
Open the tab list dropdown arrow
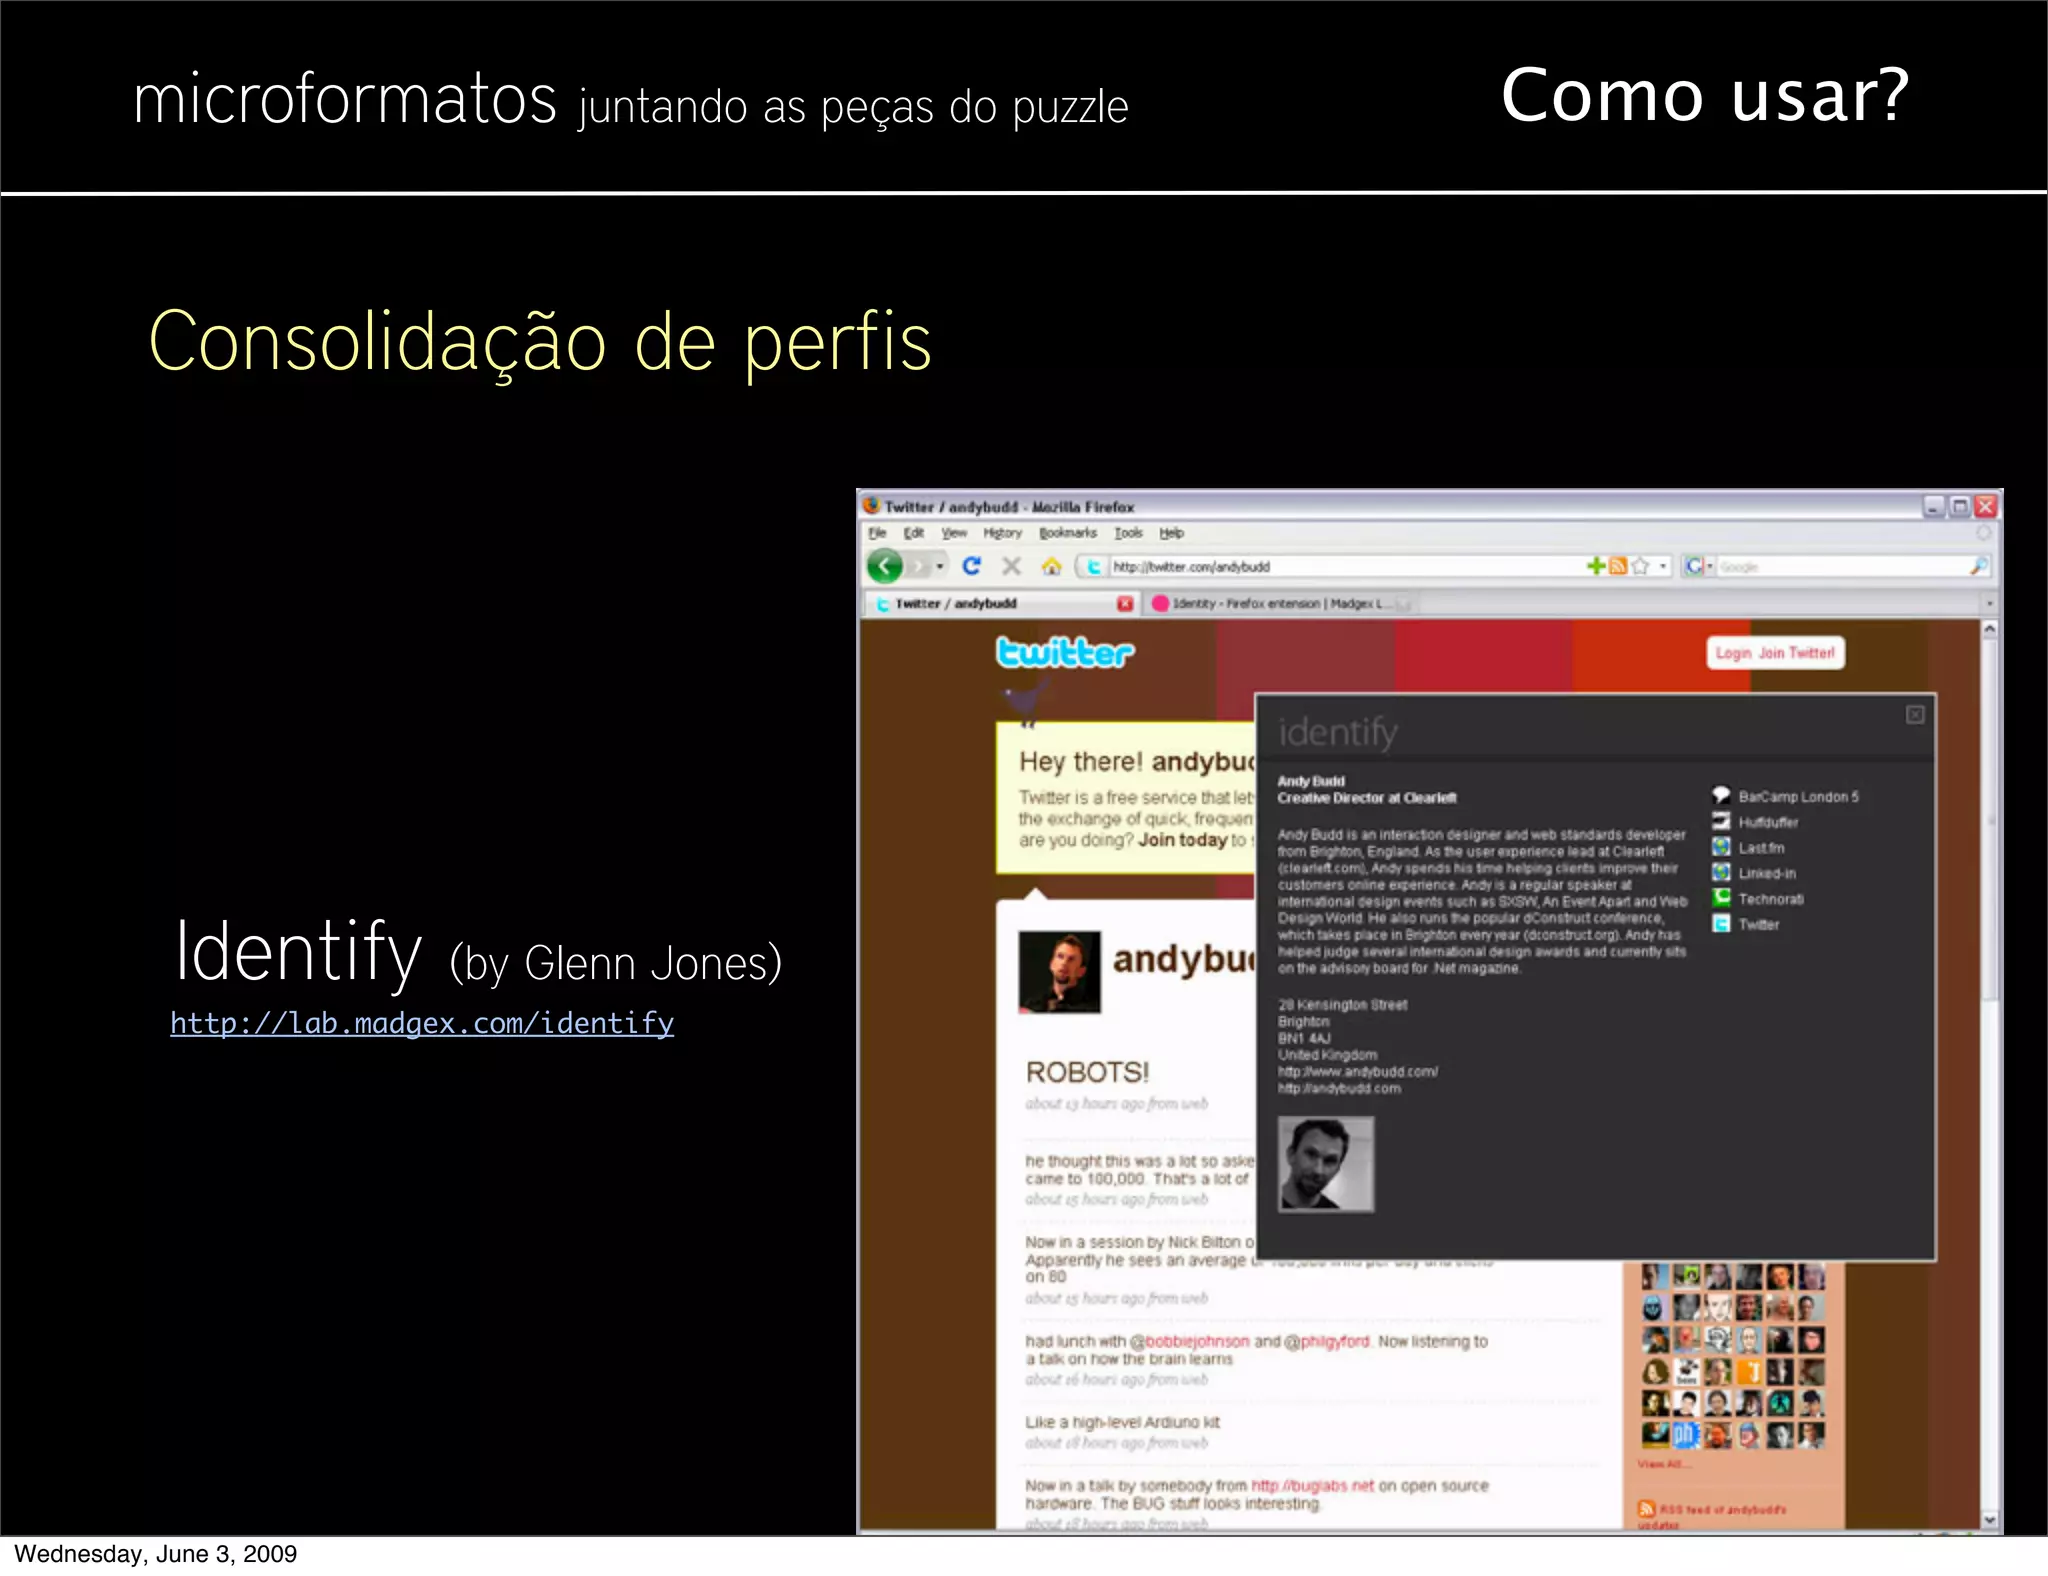[1989, 604]
